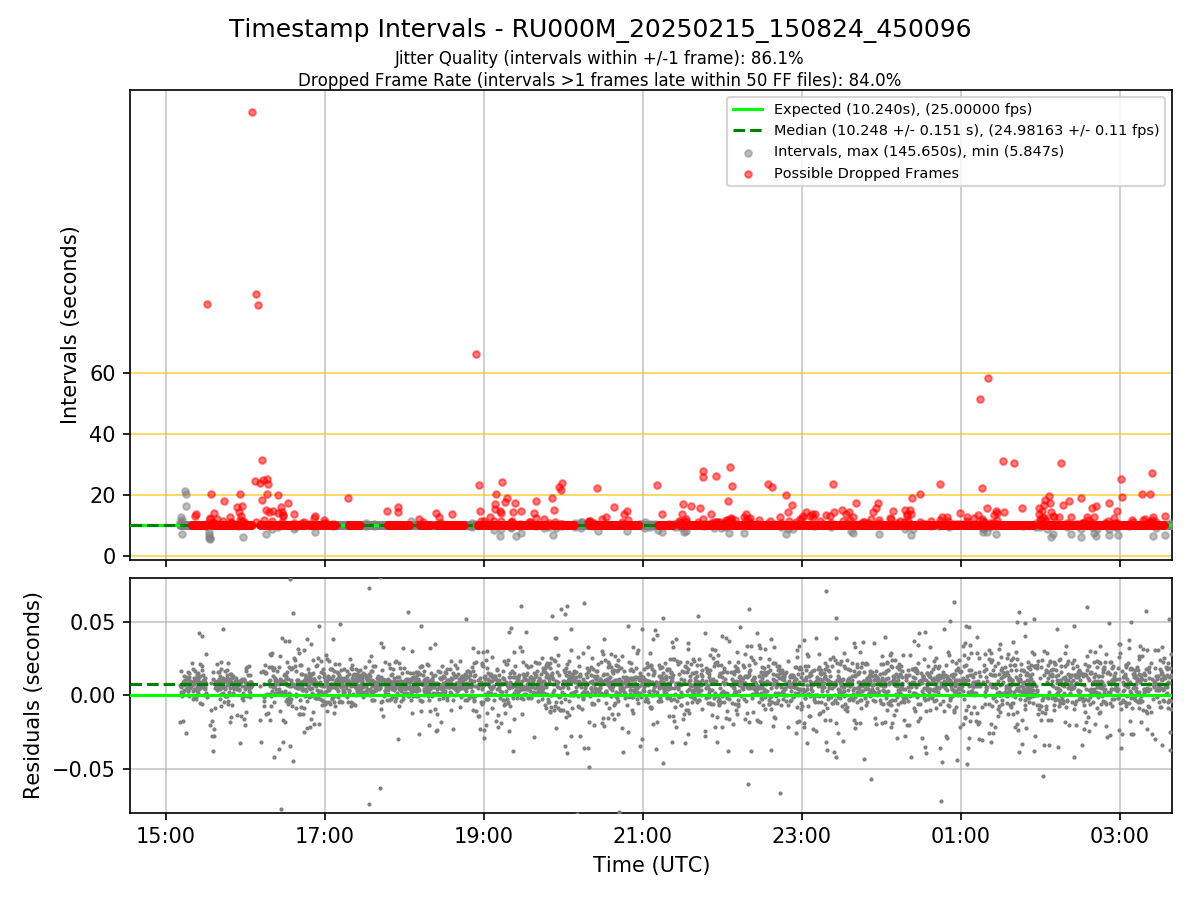Click the red dot marker in the legend

(x=748, y=173)
